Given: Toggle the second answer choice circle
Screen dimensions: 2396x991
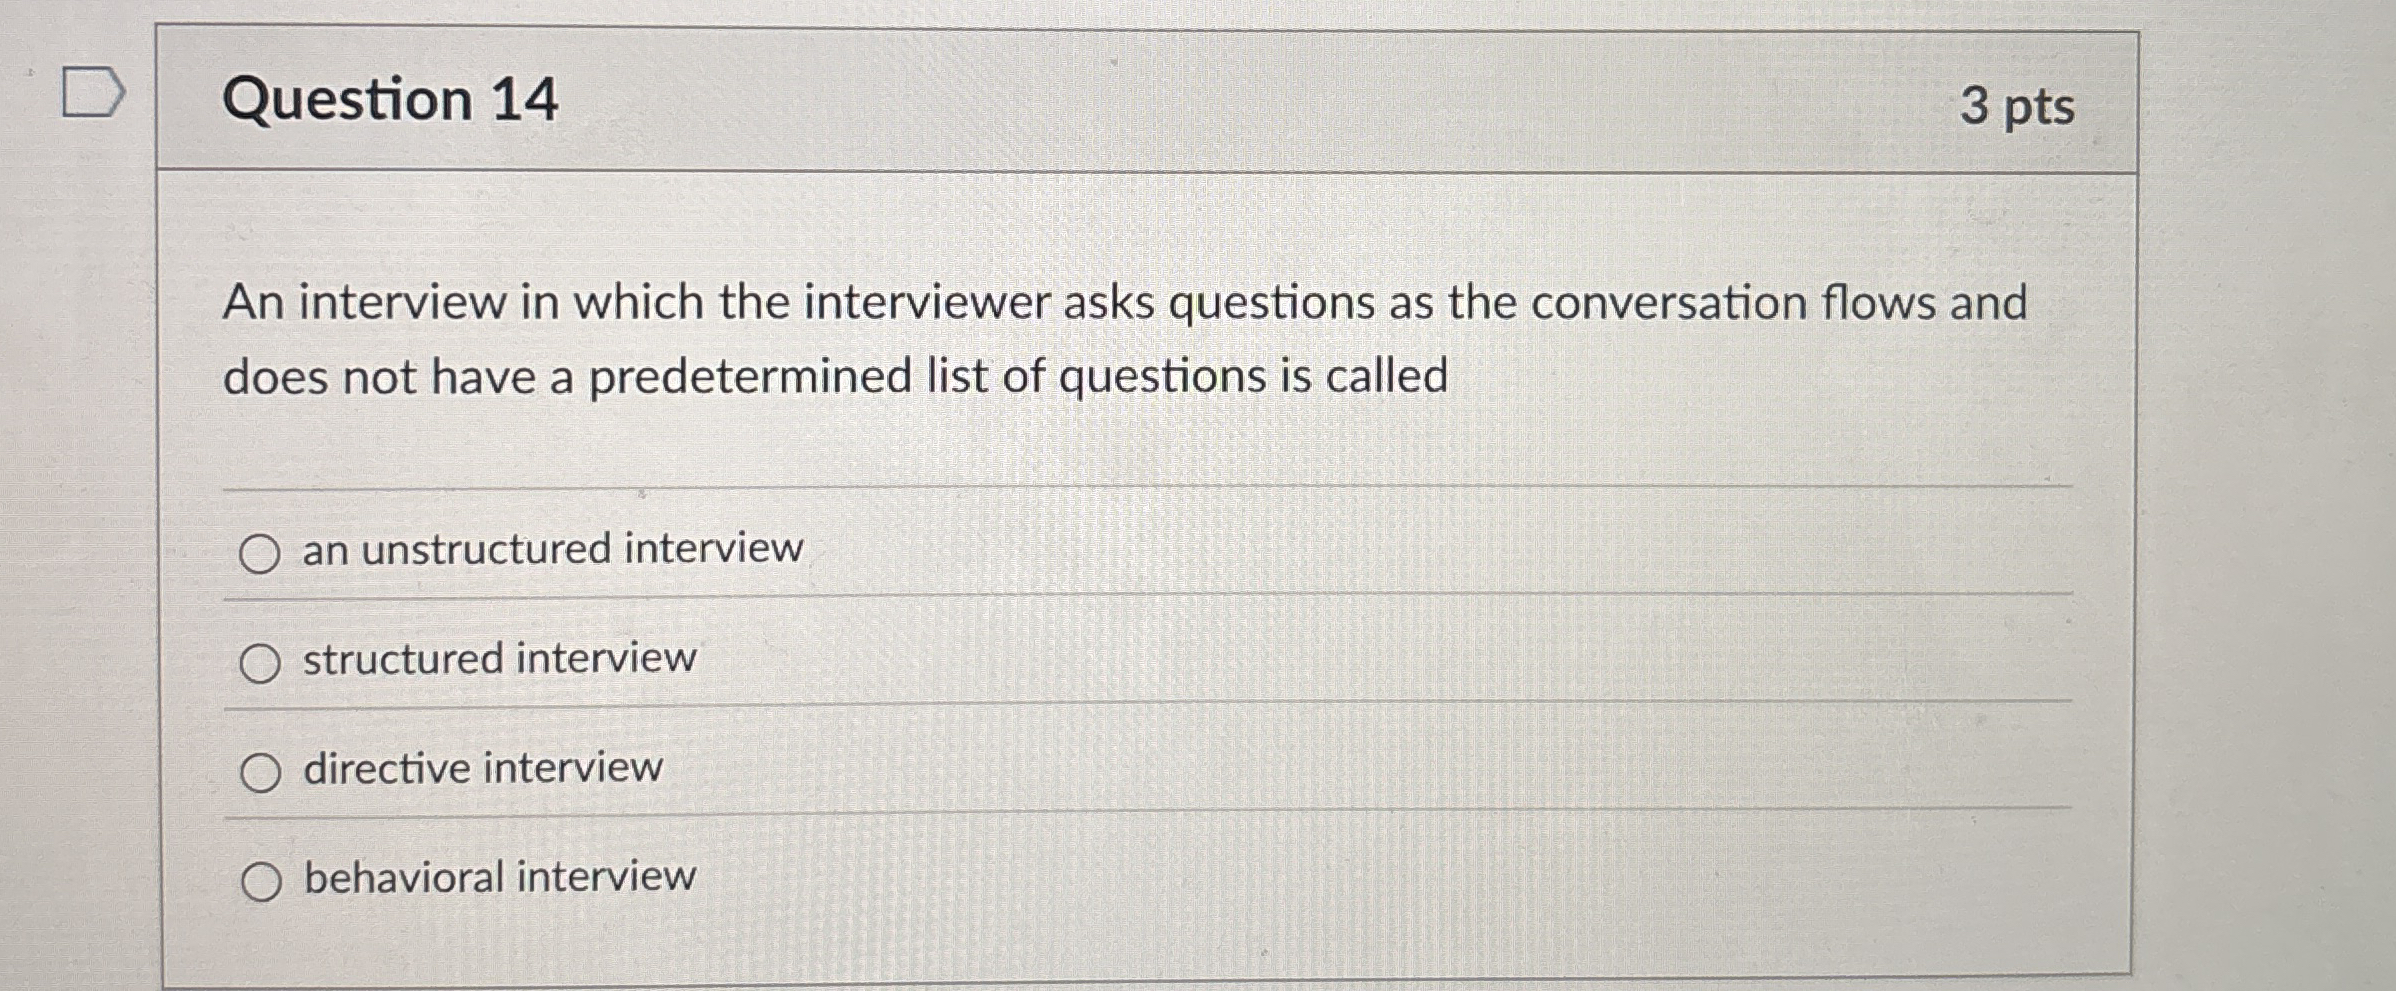Looking at the screenshot, I should pos(260,661).
